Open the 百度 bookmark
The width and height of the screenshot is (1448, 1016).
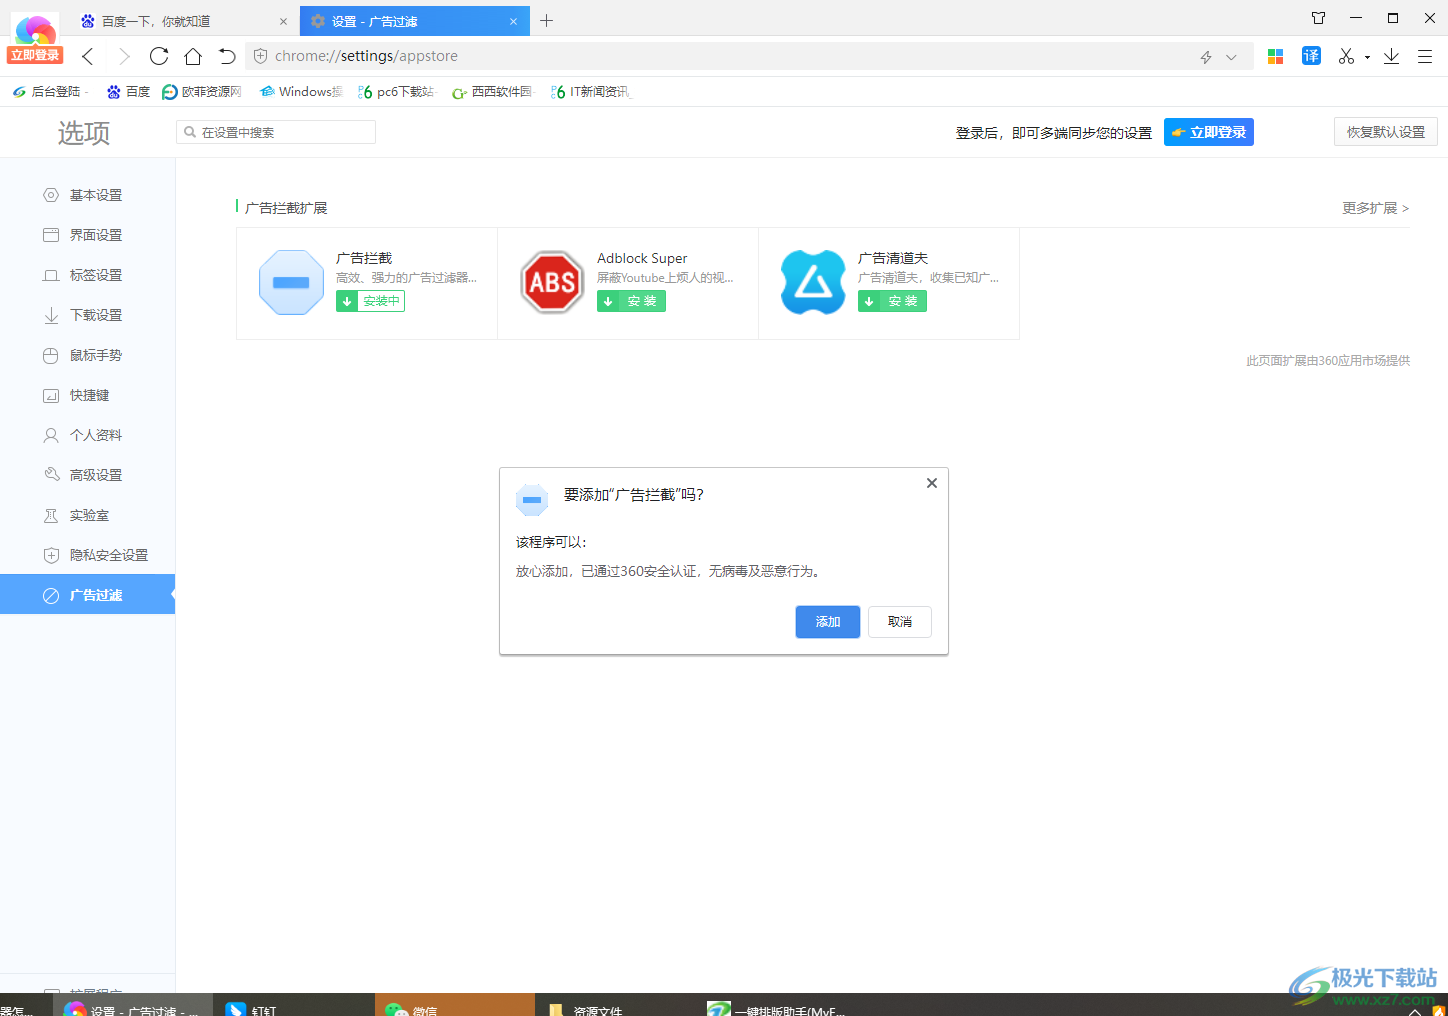128,92
